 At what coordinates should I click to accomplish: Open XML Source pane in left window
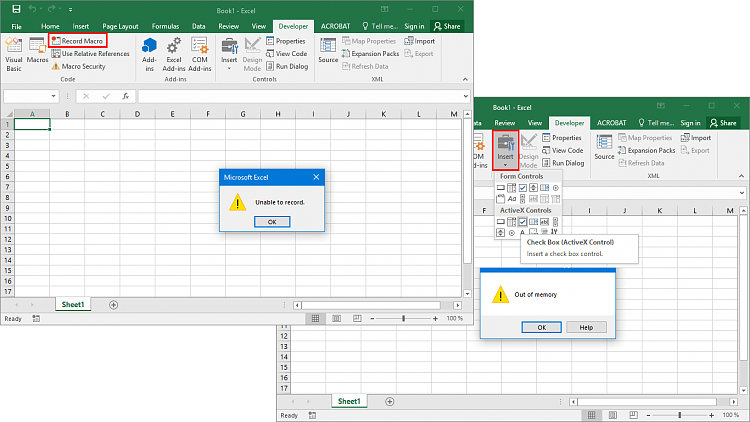point(328,51)
